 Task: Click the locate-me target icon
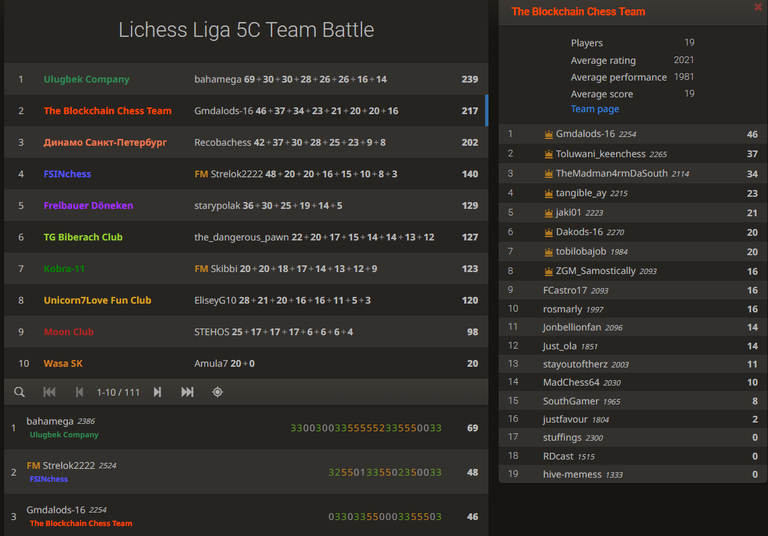click(217, 392)
